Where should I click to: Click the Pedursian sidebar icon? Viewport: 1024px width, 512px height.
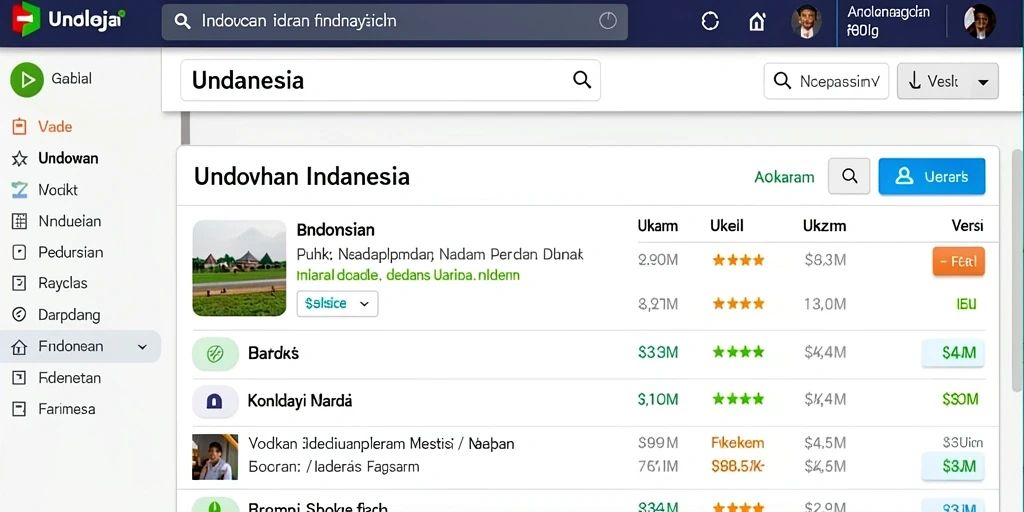(x=20, y=252)
